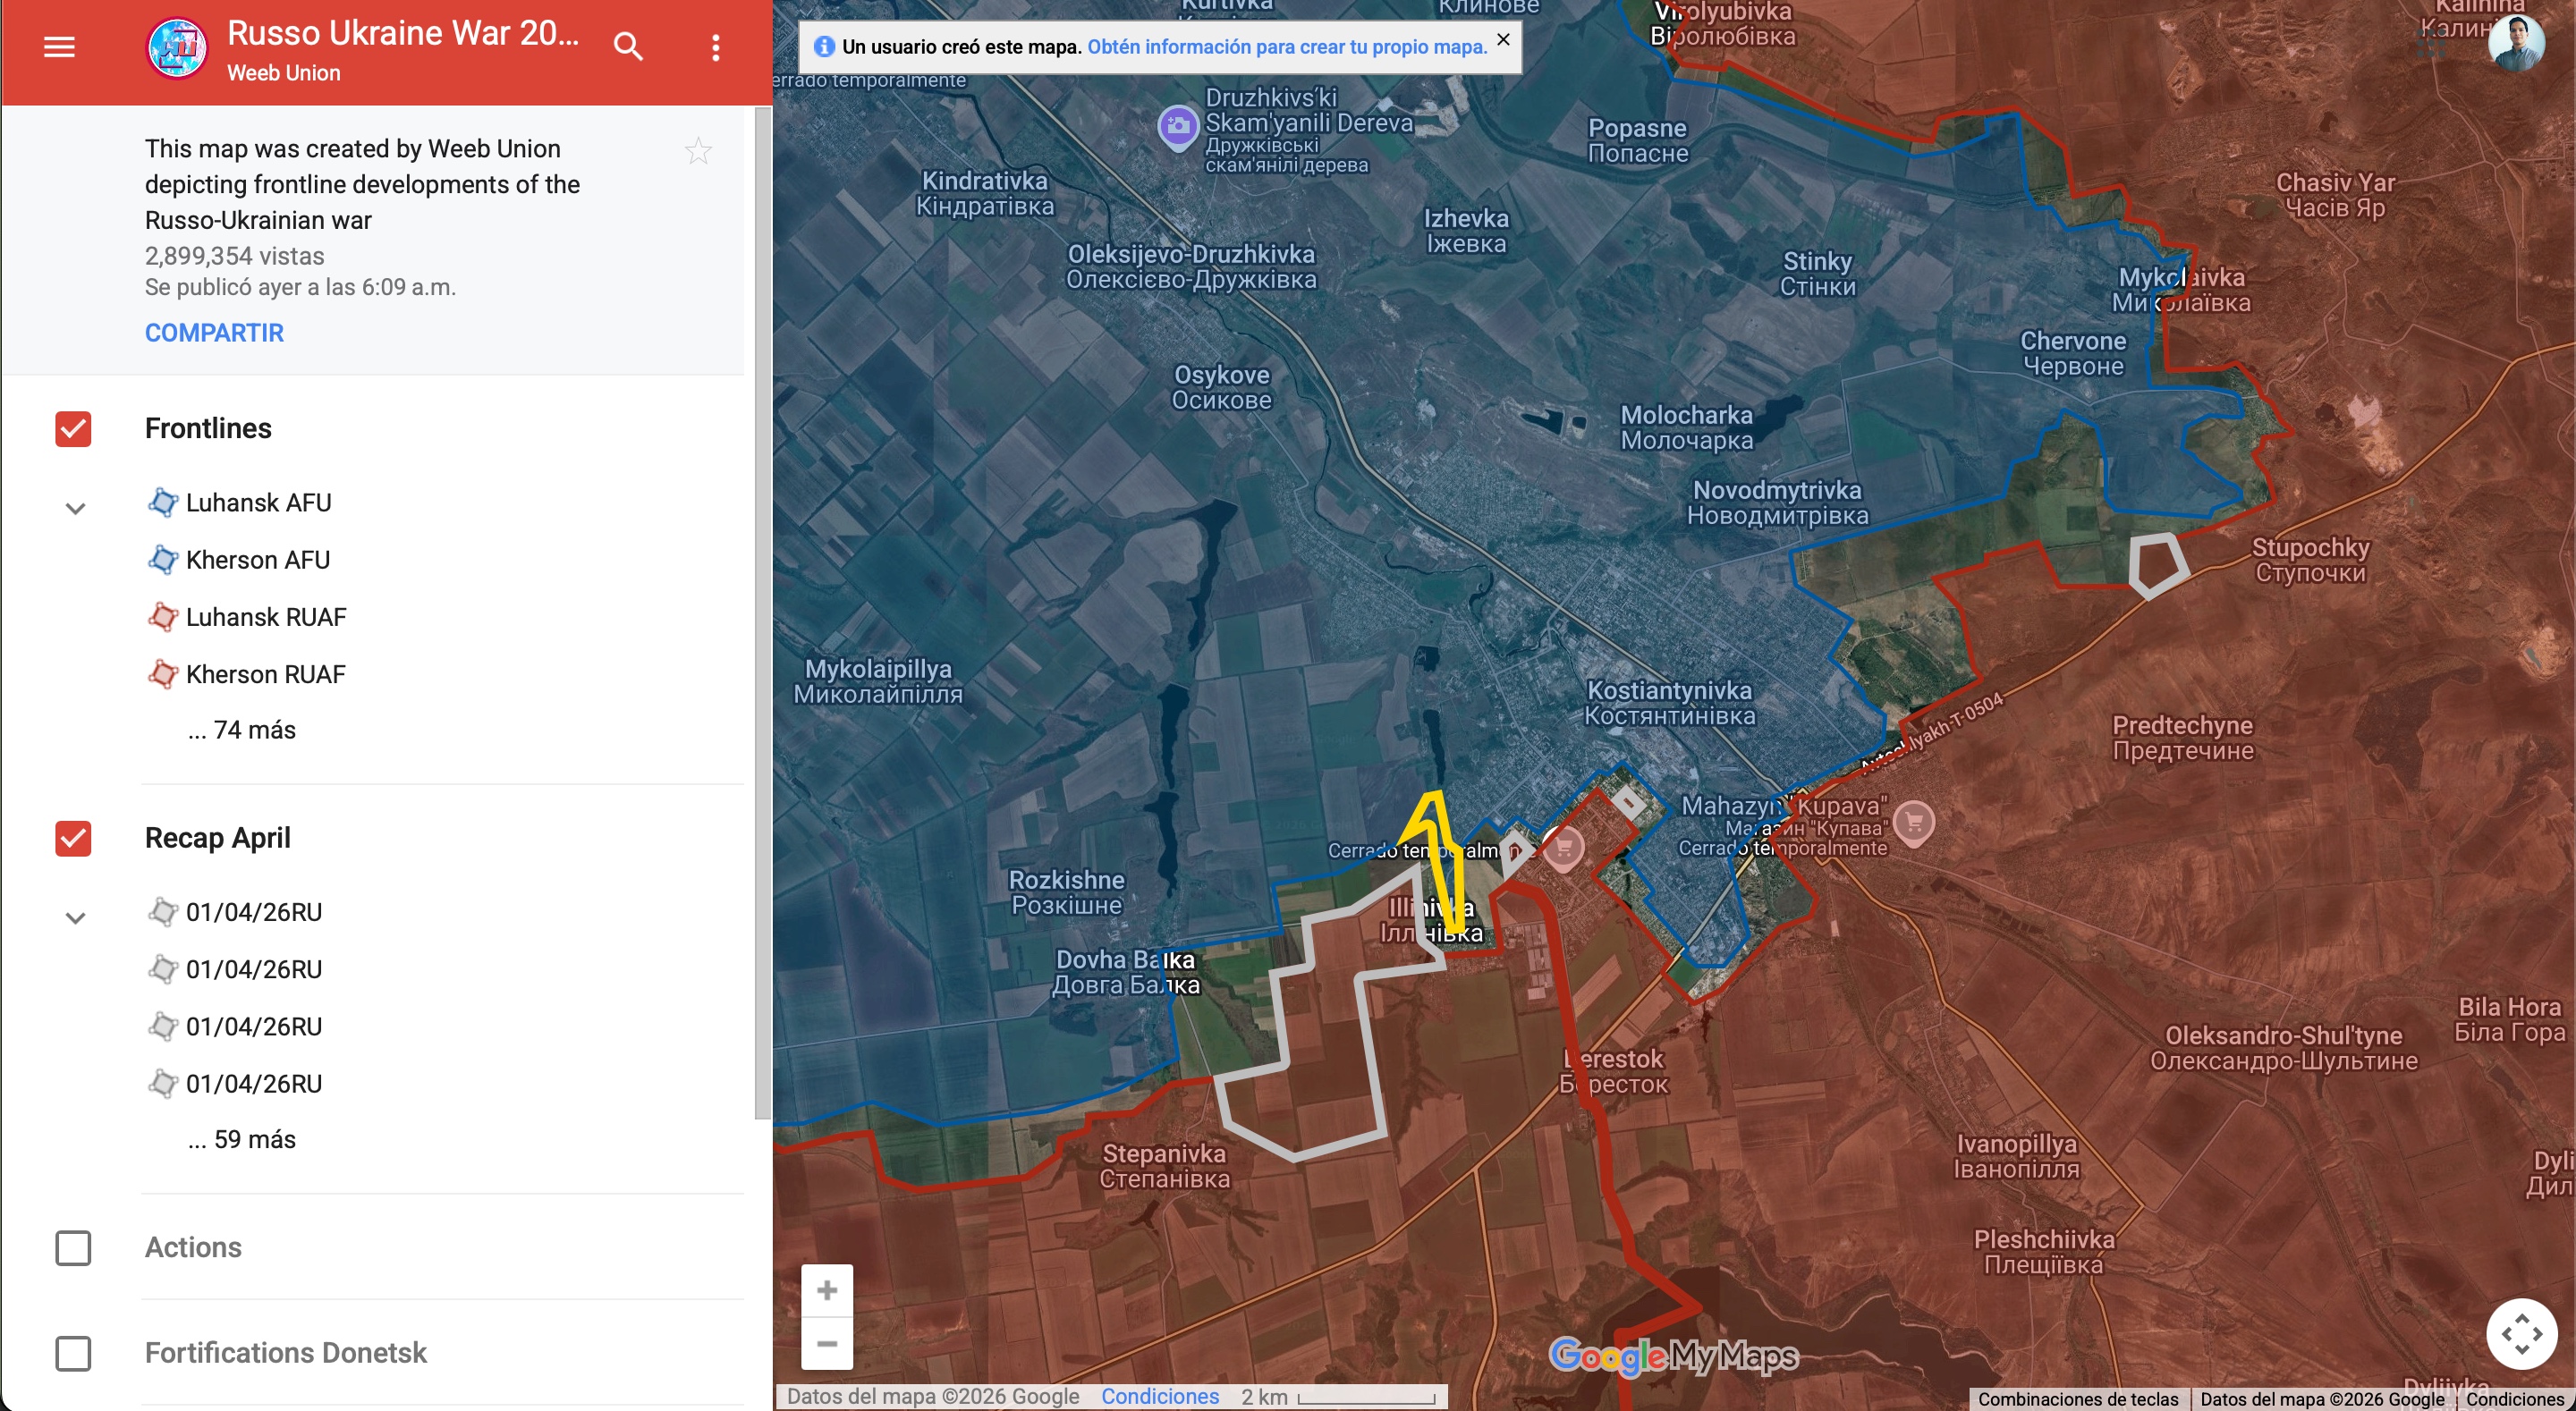Open the three-dot more options menu
The height and width of the screenshot is (1411, 2576).
716,47
